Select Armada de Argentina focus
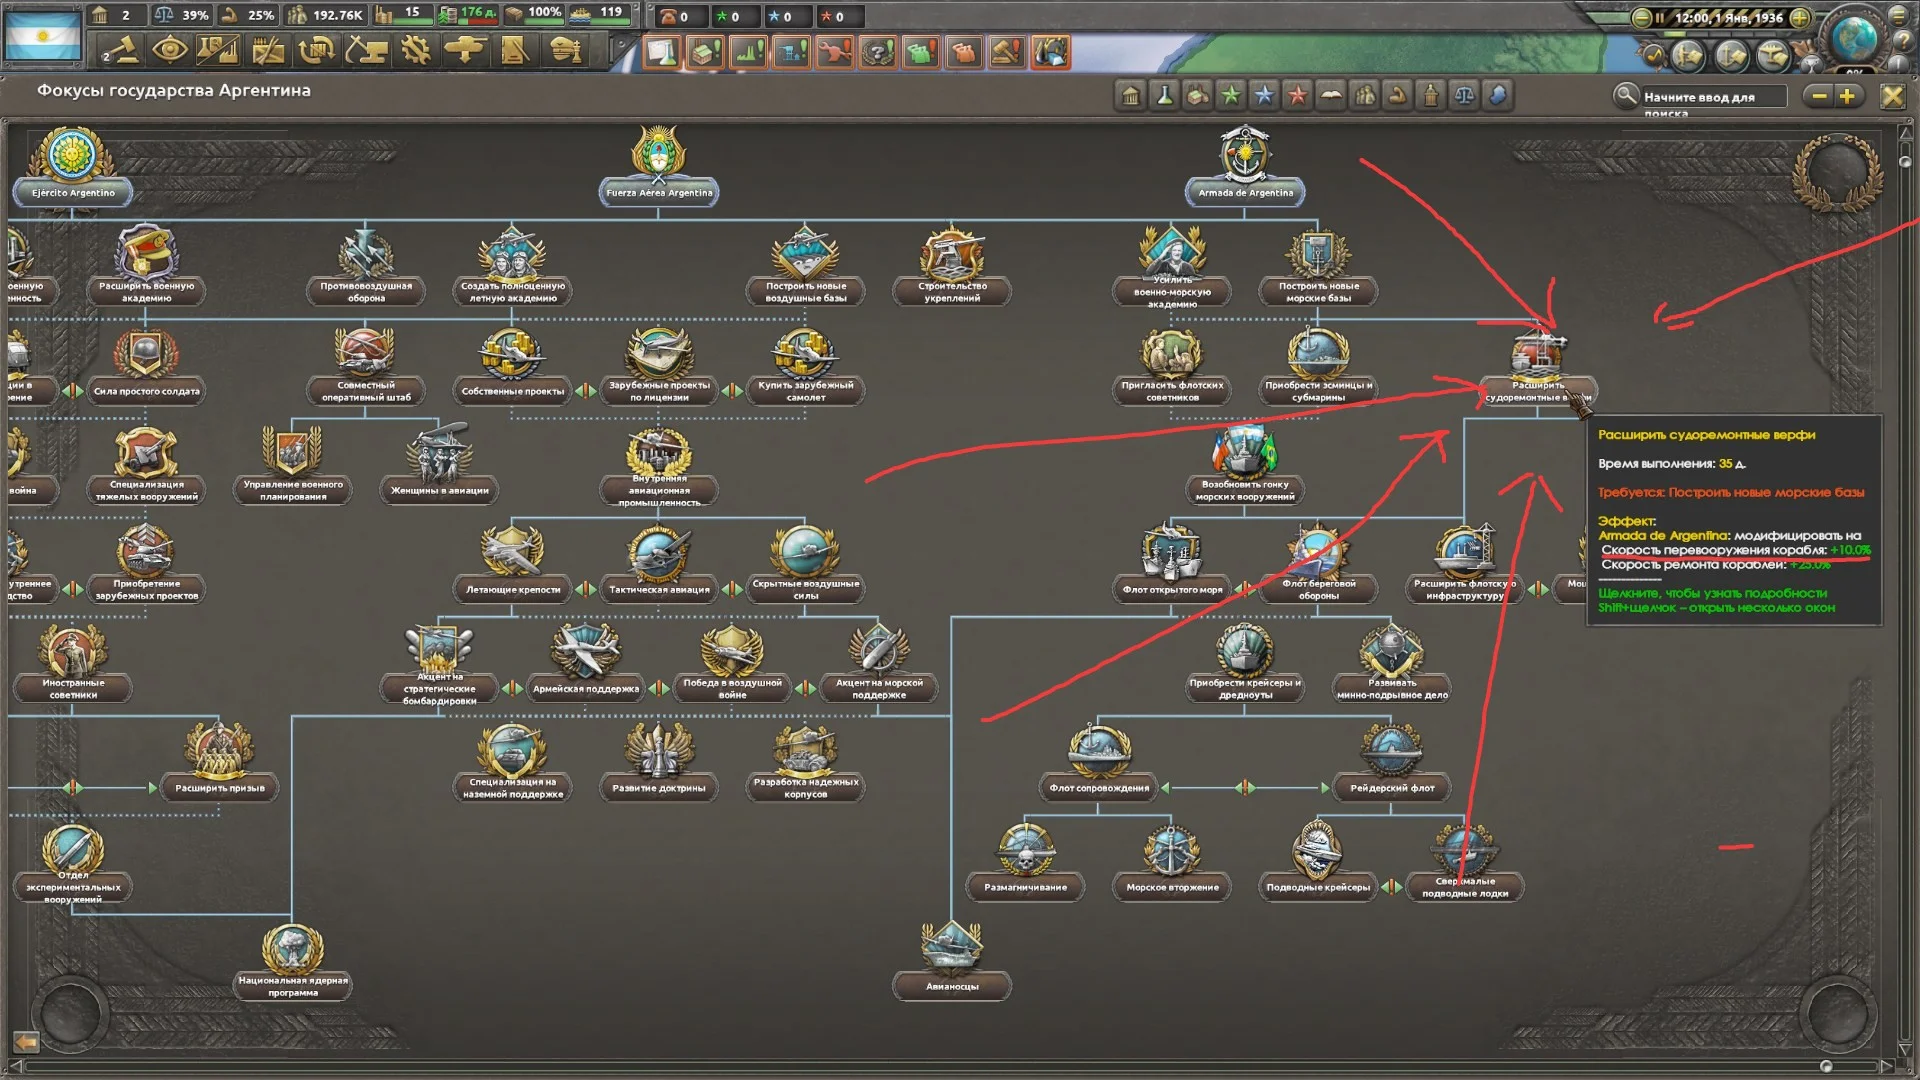Viewport: 1920px width, 1080px height. click(x=1245, y=168)
